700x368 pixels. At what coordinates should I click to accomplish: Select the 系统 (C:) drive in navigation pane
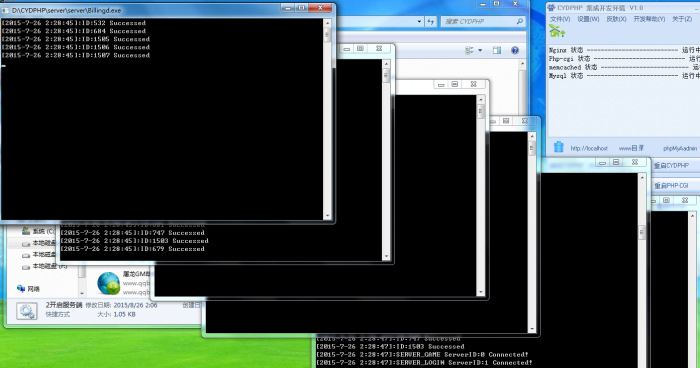pos(38,231)
